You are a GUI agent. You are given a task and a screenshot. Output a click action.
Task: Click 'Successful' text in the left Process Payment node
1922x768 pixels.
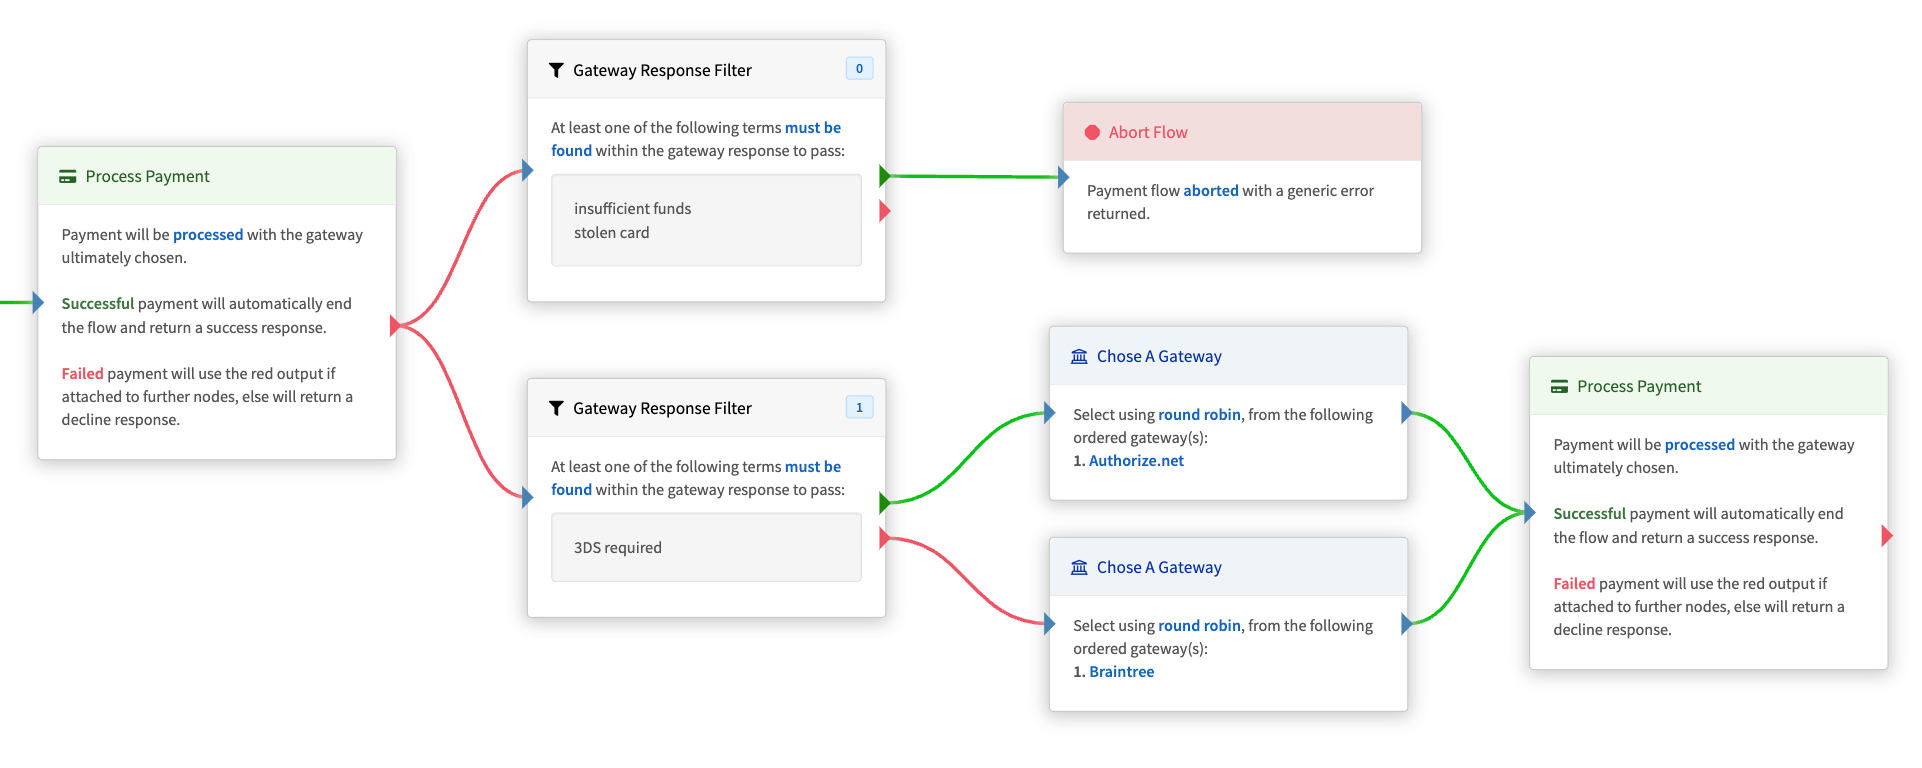pos(98,304)
